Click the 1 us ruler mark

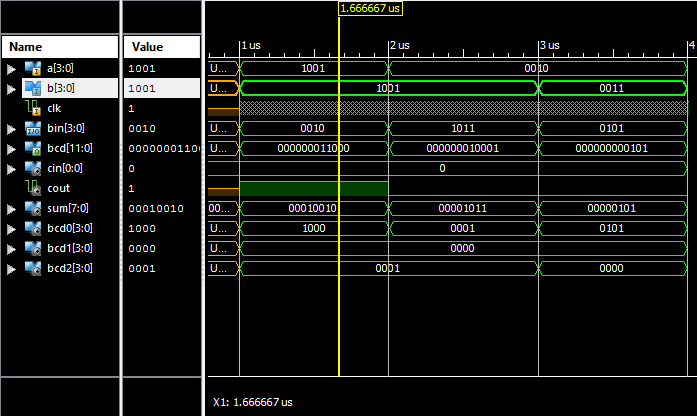(251, 45)
